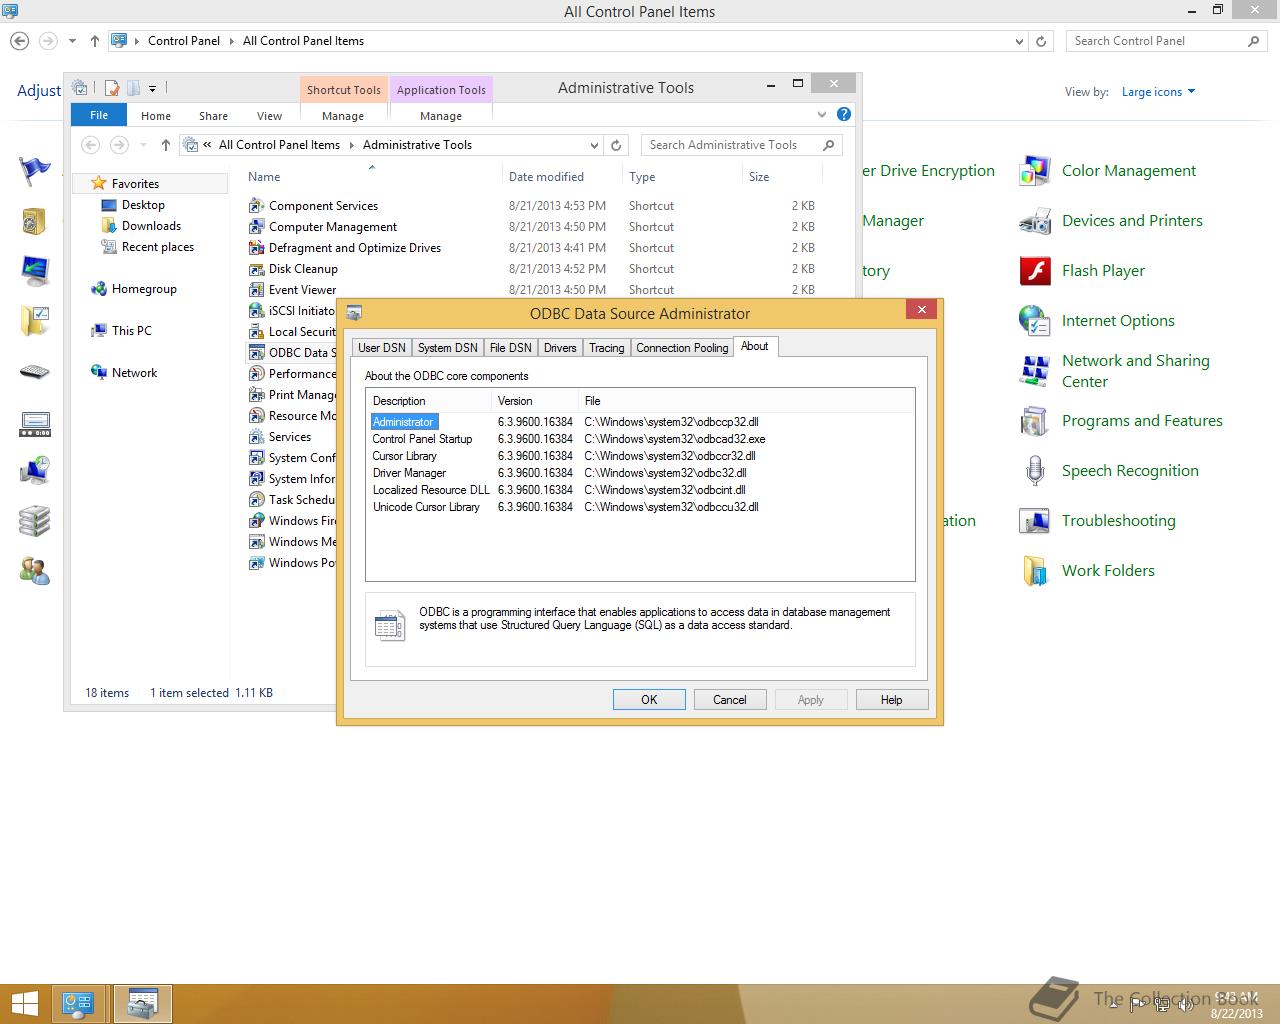The image size is (1280, 1024).
Task: Switch to the Connection Pooling tab
Action: 682,348
